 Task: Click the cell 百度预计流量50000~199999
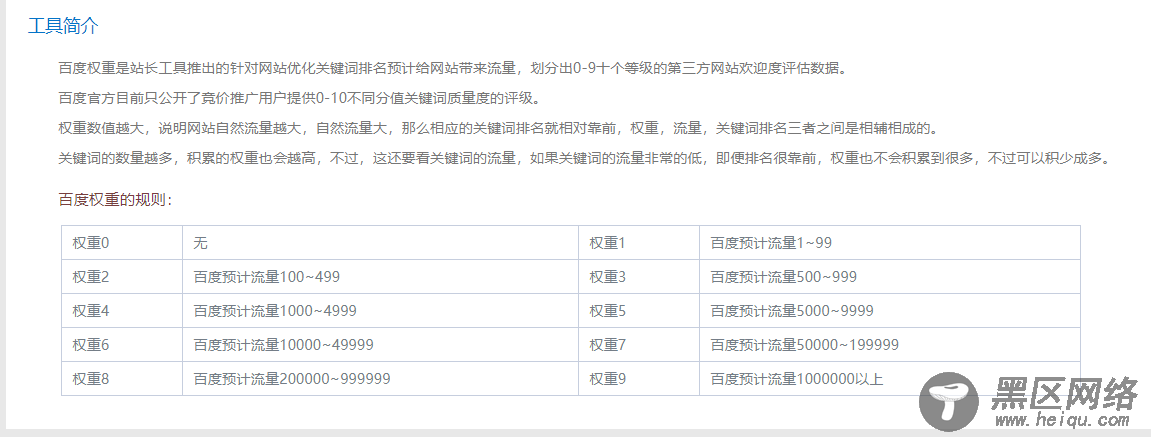pyautogui.click(x=890, y=344)
